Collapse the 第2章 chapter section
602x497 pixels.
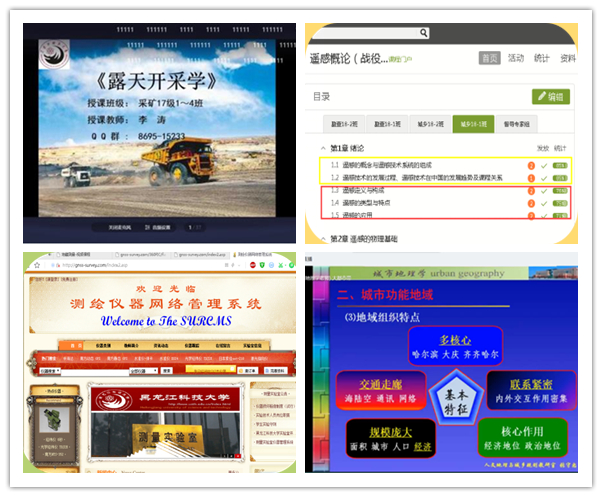(322, 239)
